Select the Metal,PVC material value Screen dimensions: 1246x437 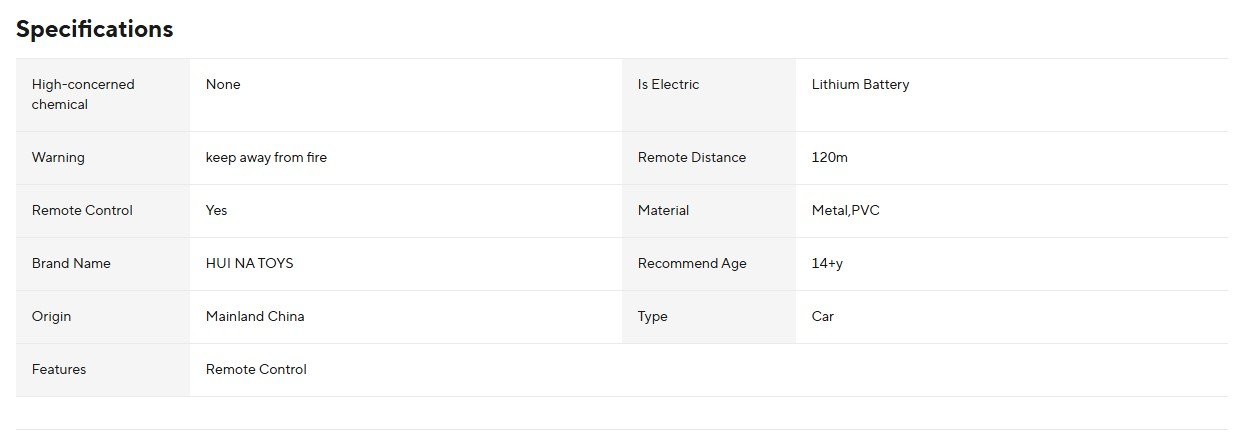click(845, 211)
